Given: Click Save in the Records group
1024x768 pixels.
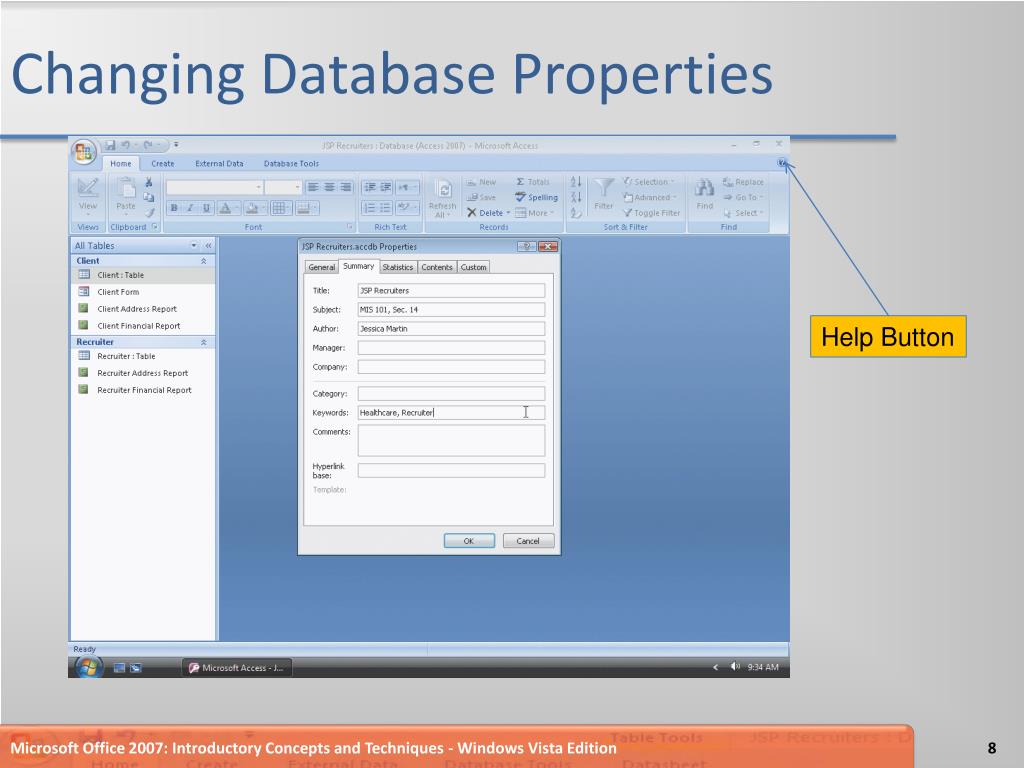Looking at the screenshot, I should [x=481, y=197].
